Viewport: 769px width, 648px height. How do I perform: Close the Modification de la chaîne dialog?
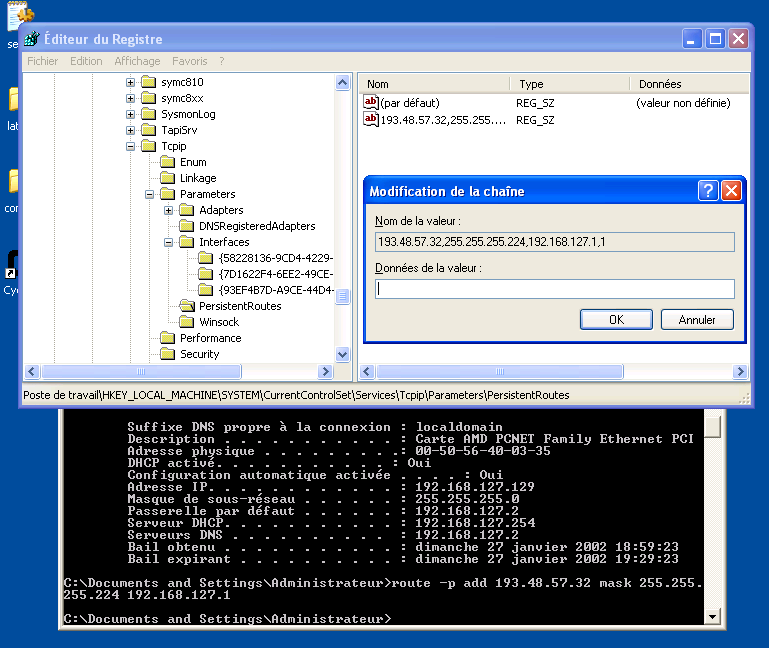731,190
